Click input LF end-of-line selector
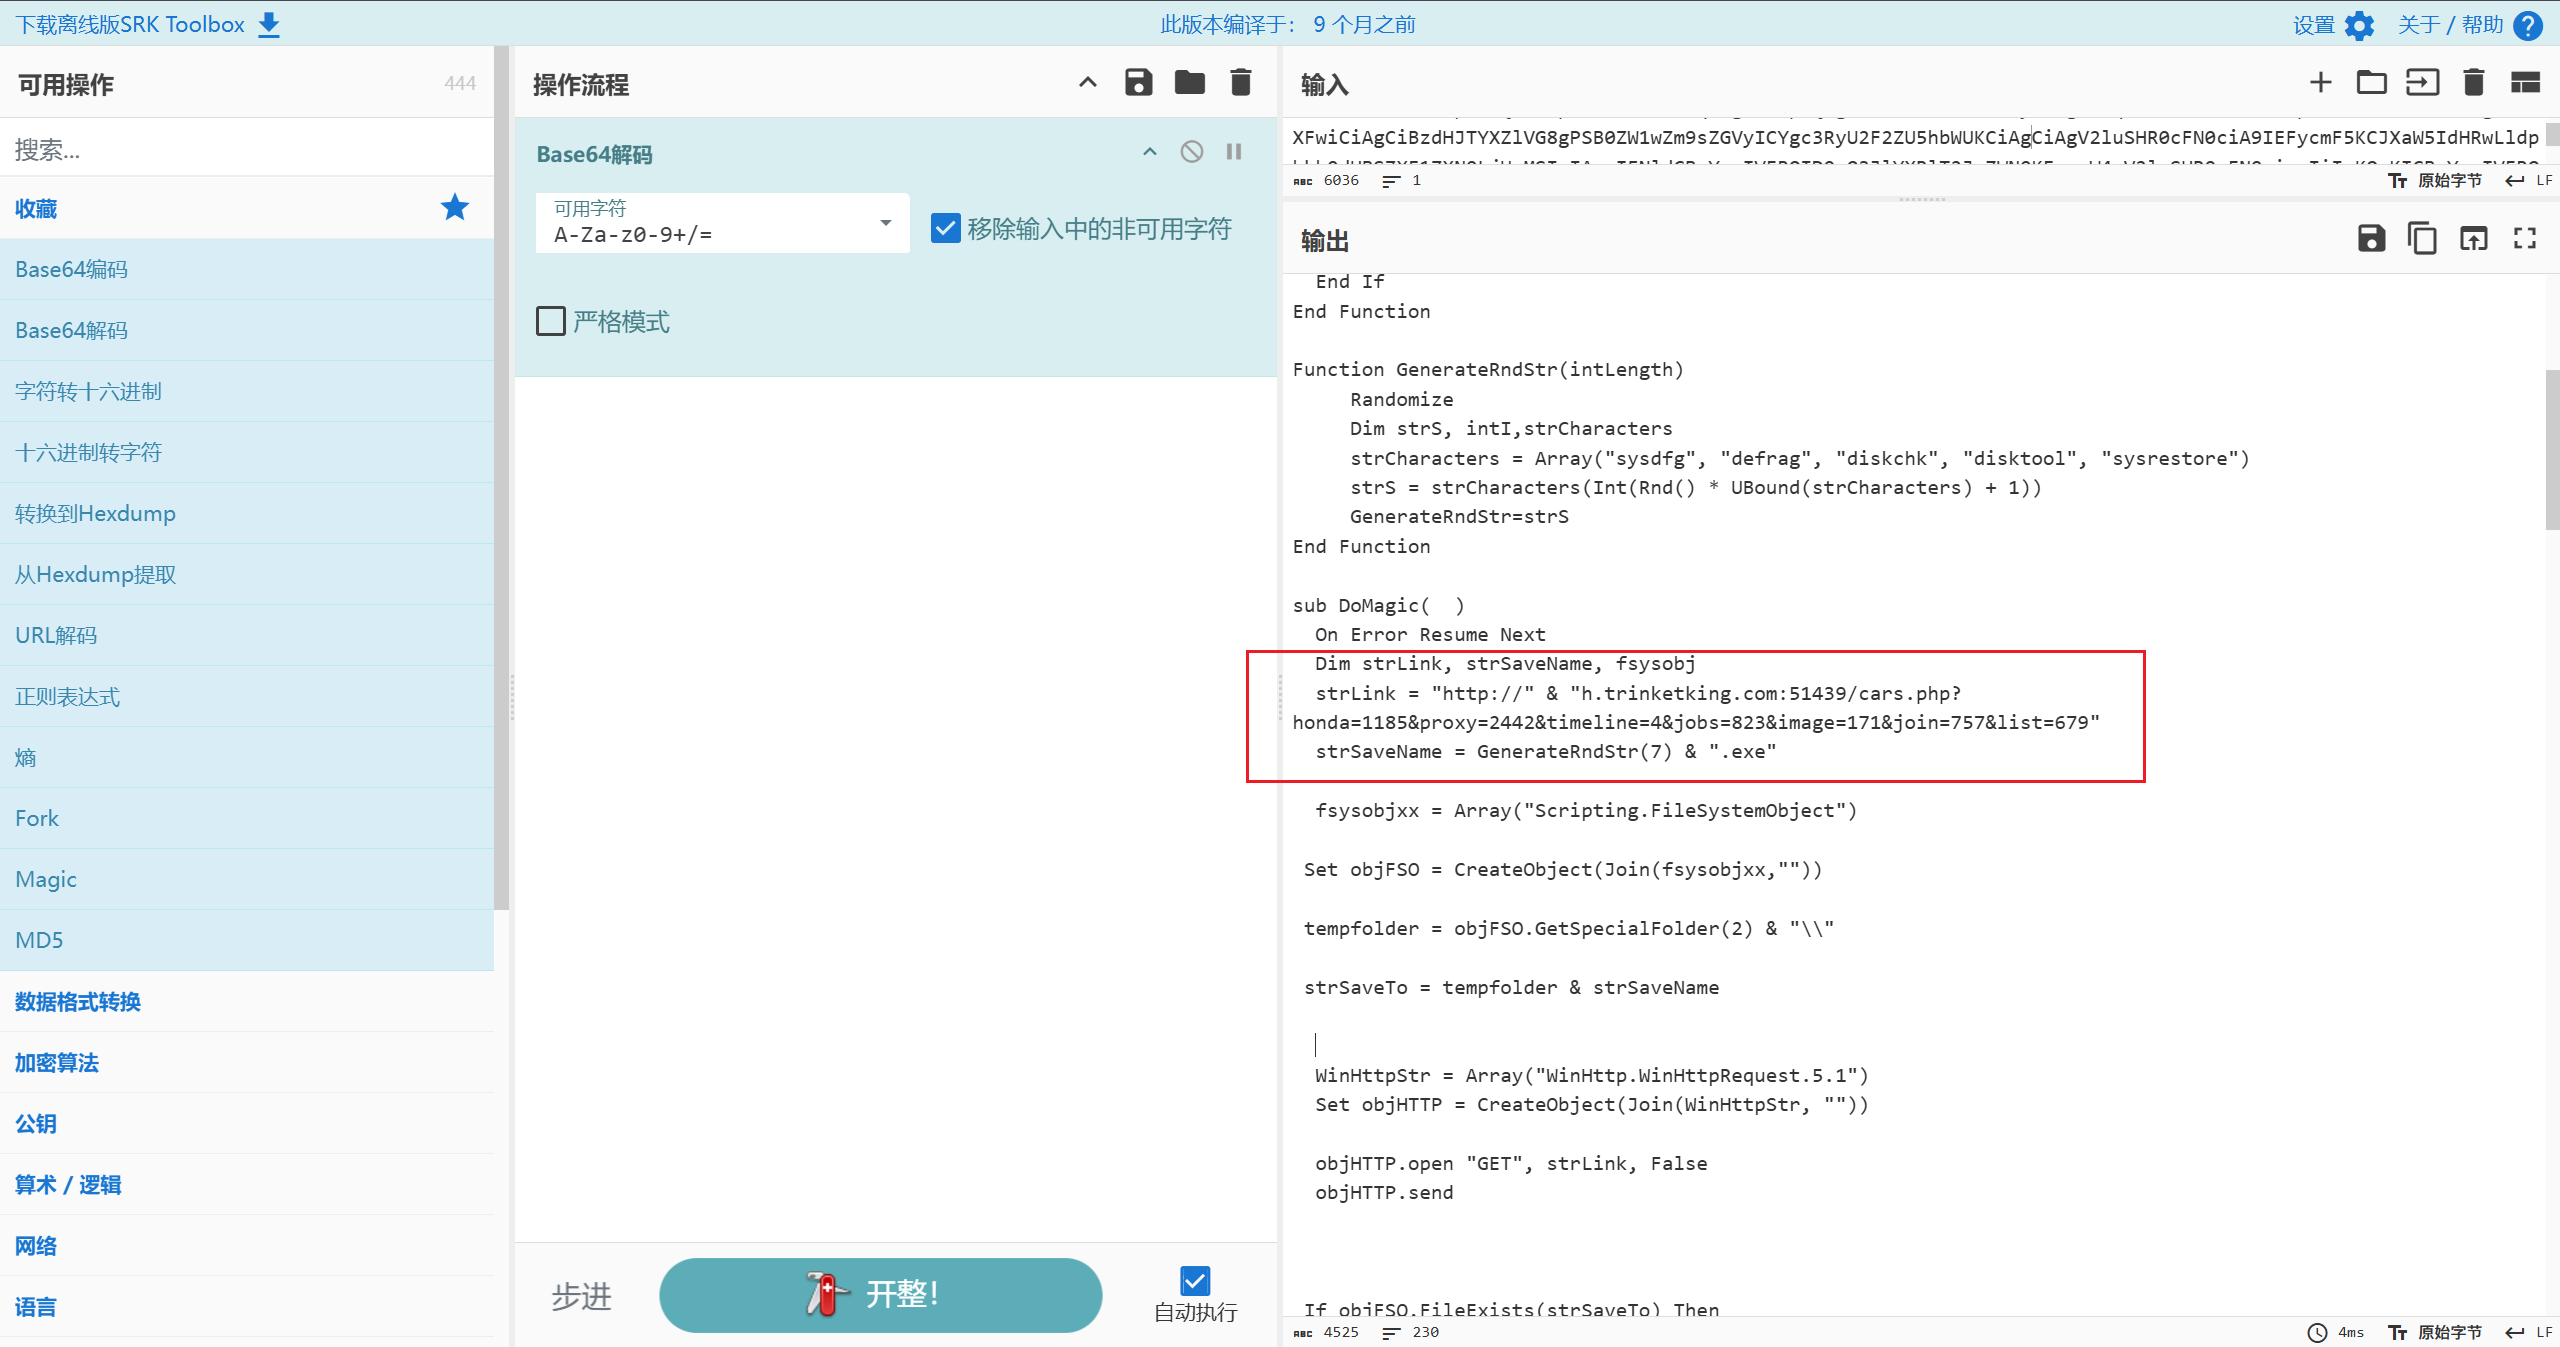The height and width of the screenshot is (1347, 2560). coord(2529,181)
